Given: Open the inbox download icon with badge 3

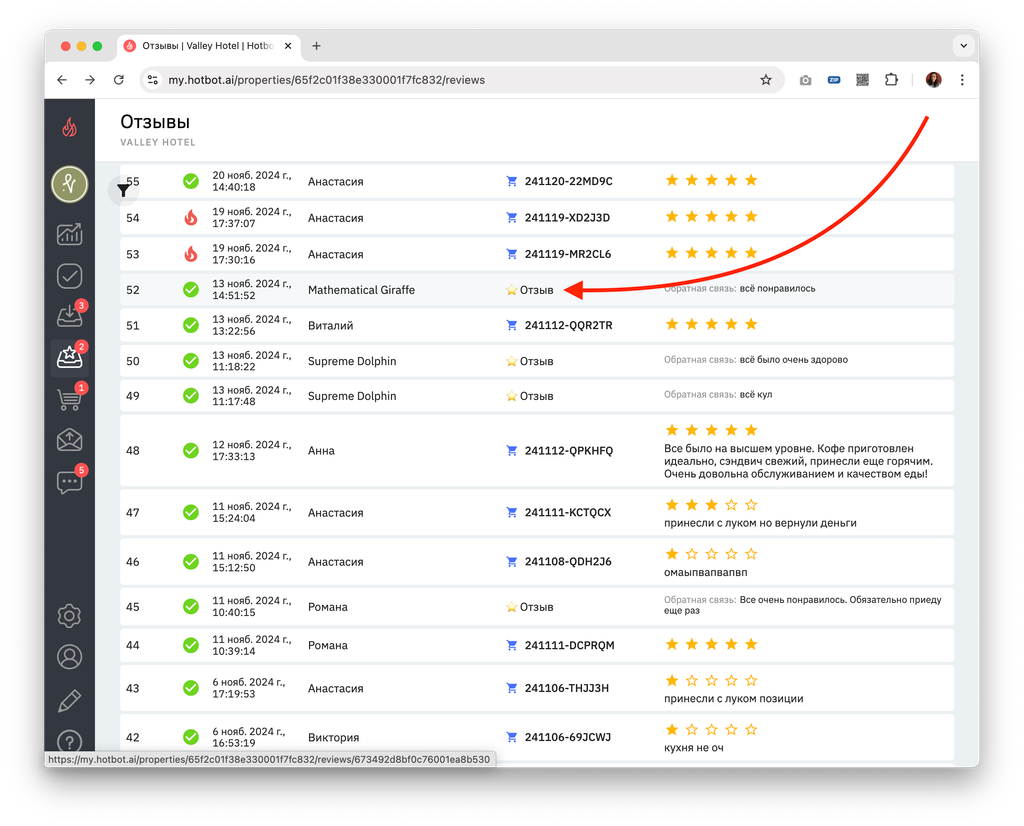Looking at the screenshot, I should coord(70,316).
